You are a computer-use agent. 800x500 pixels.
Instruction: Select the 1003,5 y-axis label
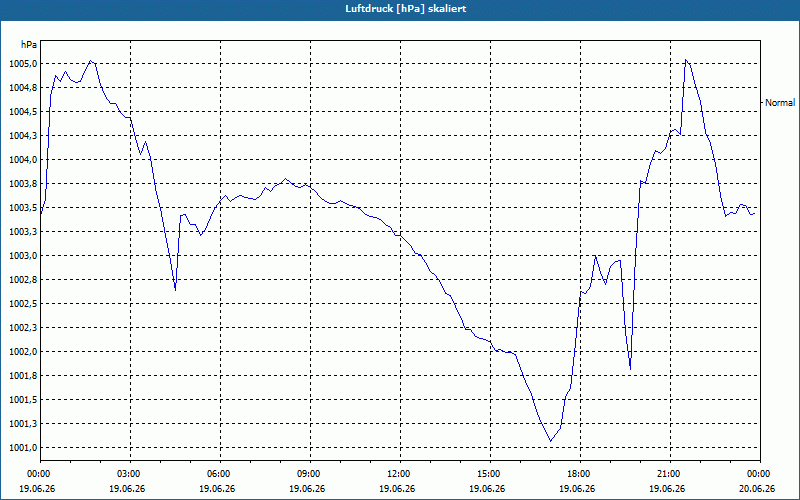pos(23,208)
